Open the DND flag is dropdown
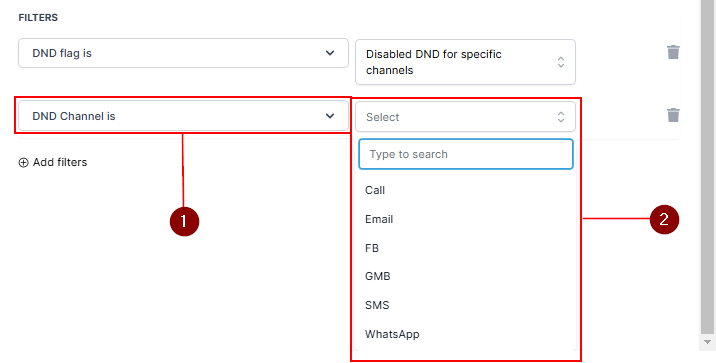This screenshot has width=716, height=363. click(x=183, y=53)
